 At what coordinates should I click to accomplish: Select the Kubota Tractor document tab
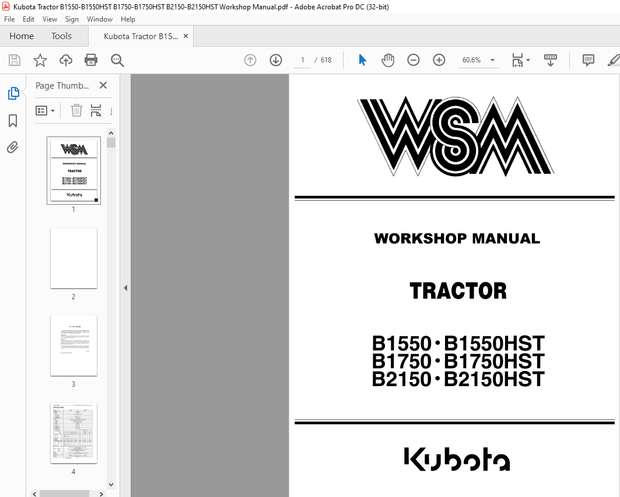(x=140, y=36)
